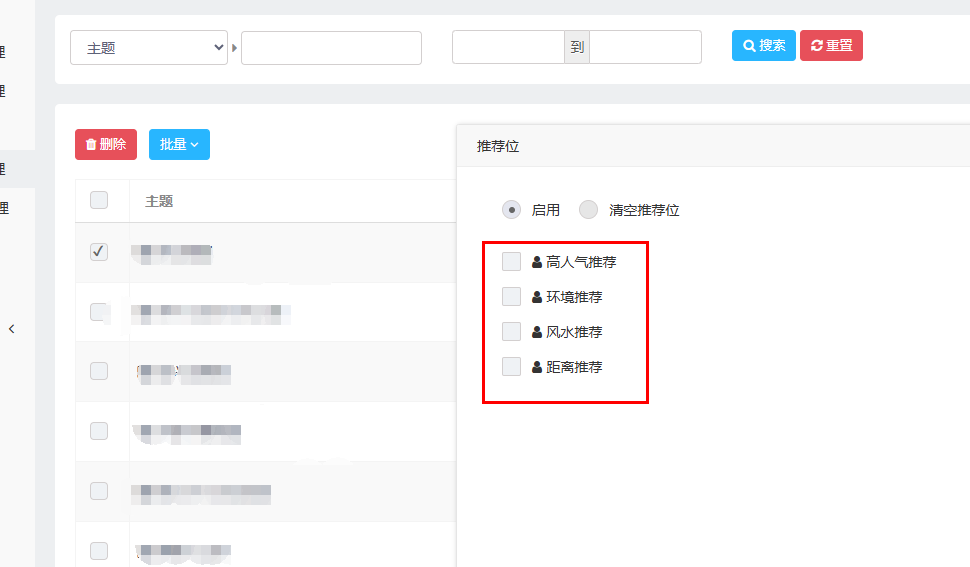Screen dimensions: 970x567
Task: Click the person icon beside 风水推荐
Action: pos(537,332)
